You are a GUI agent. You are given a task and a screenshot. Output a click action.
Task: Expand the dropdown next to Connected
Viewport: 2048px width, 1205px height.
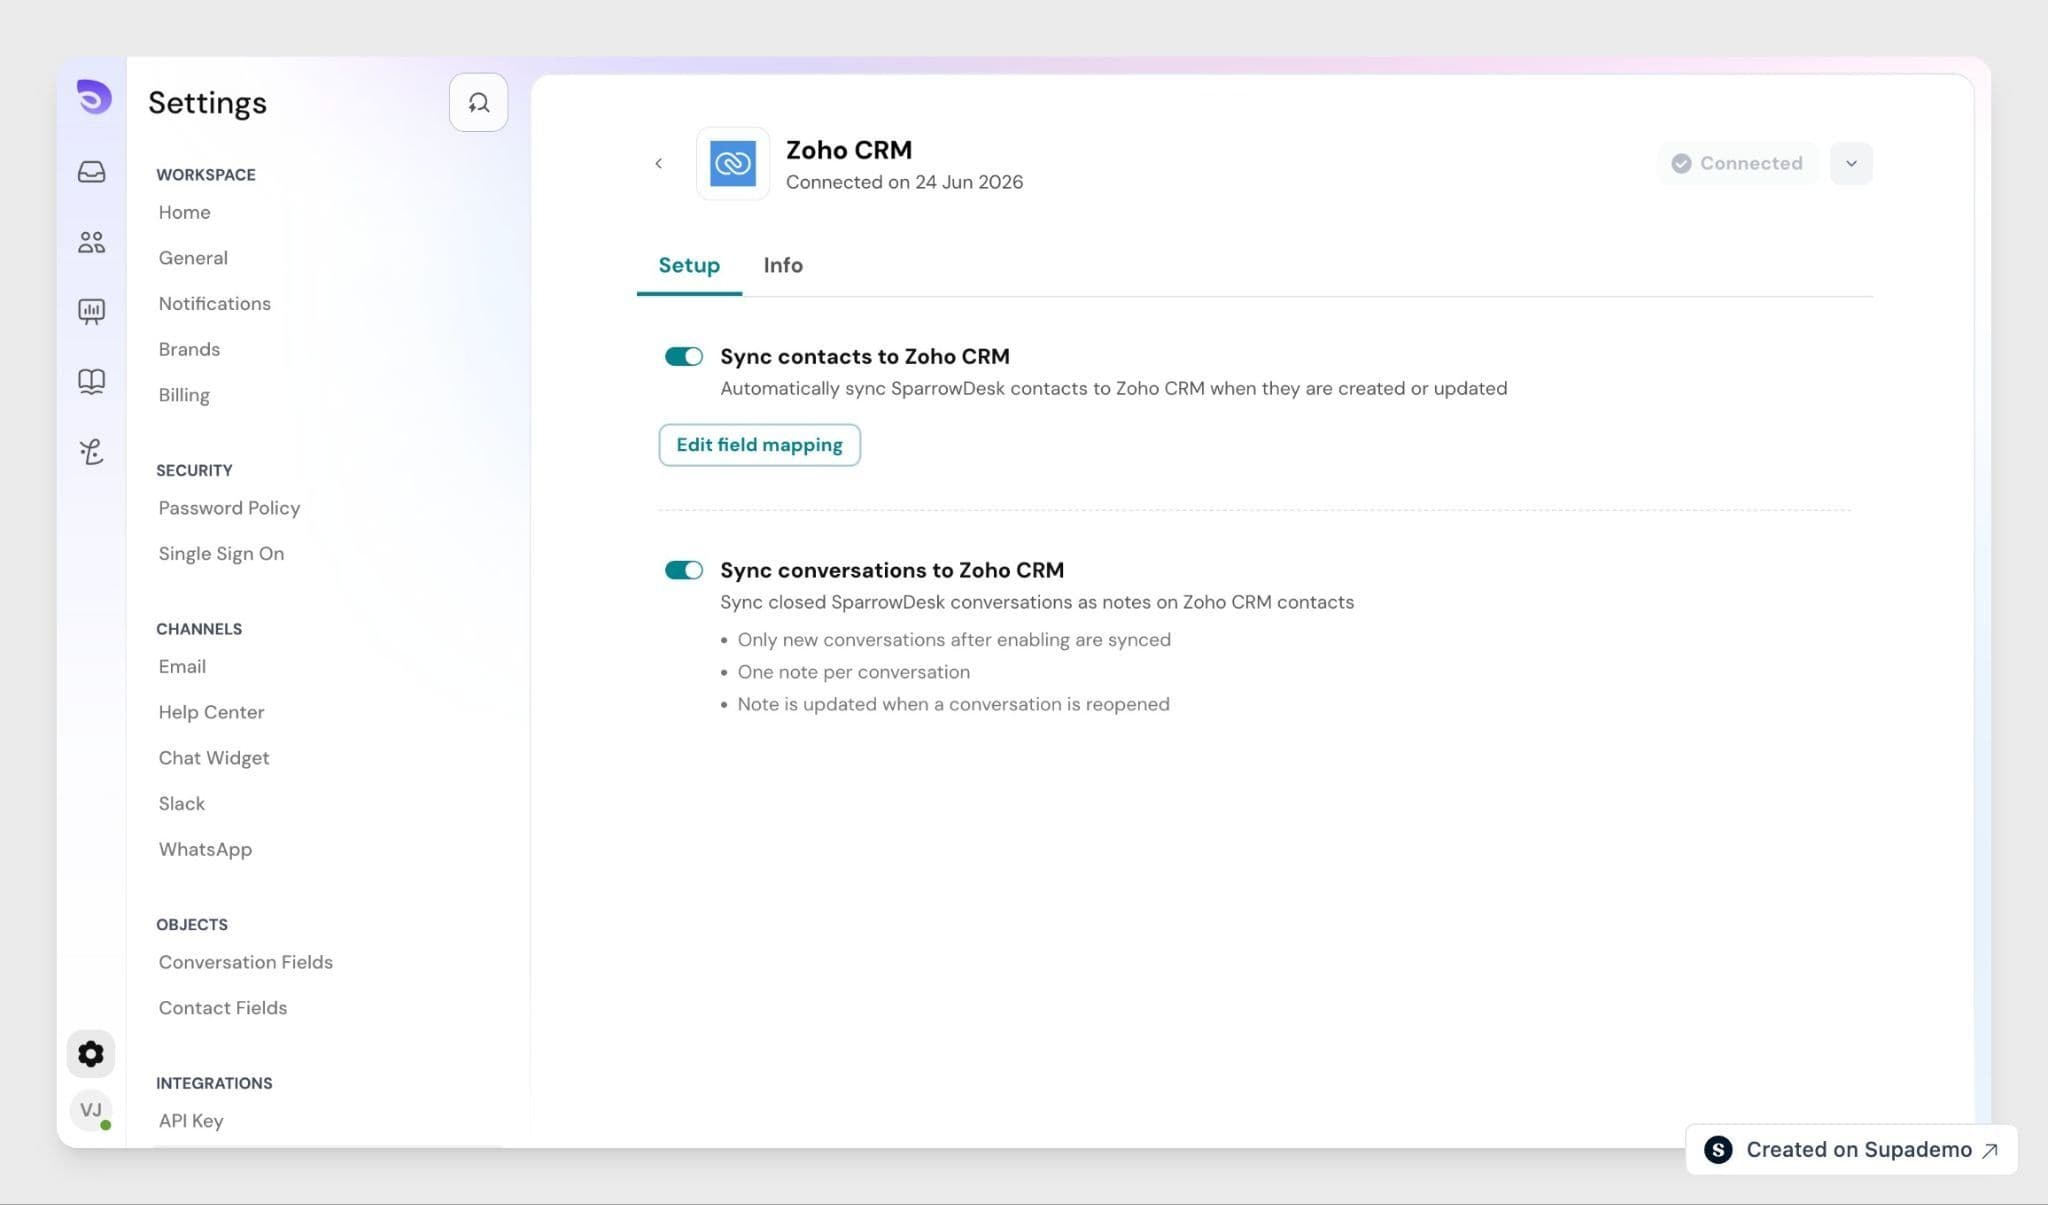tap(1851, 163)
